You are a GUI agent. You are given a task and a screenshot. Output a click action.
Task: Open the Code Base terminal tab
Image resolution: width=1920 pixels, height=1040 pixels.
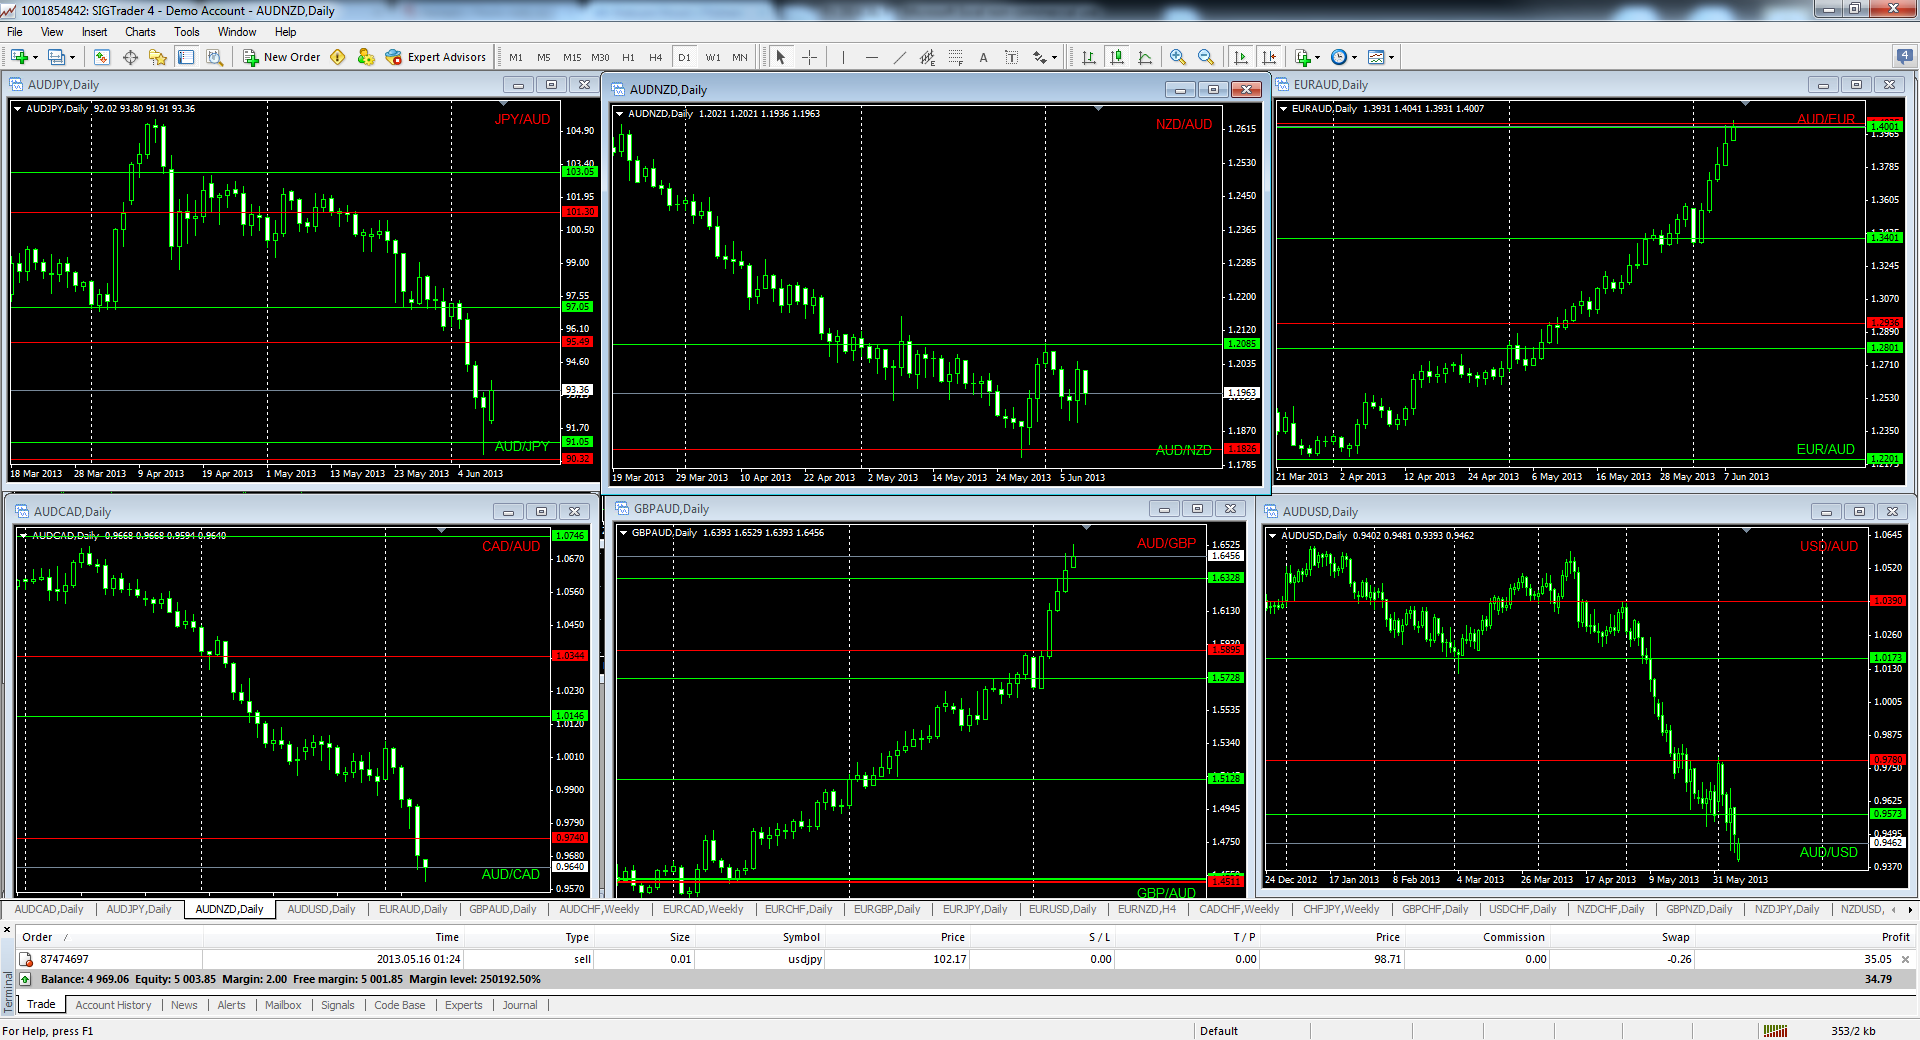(x=399, y=1005)
